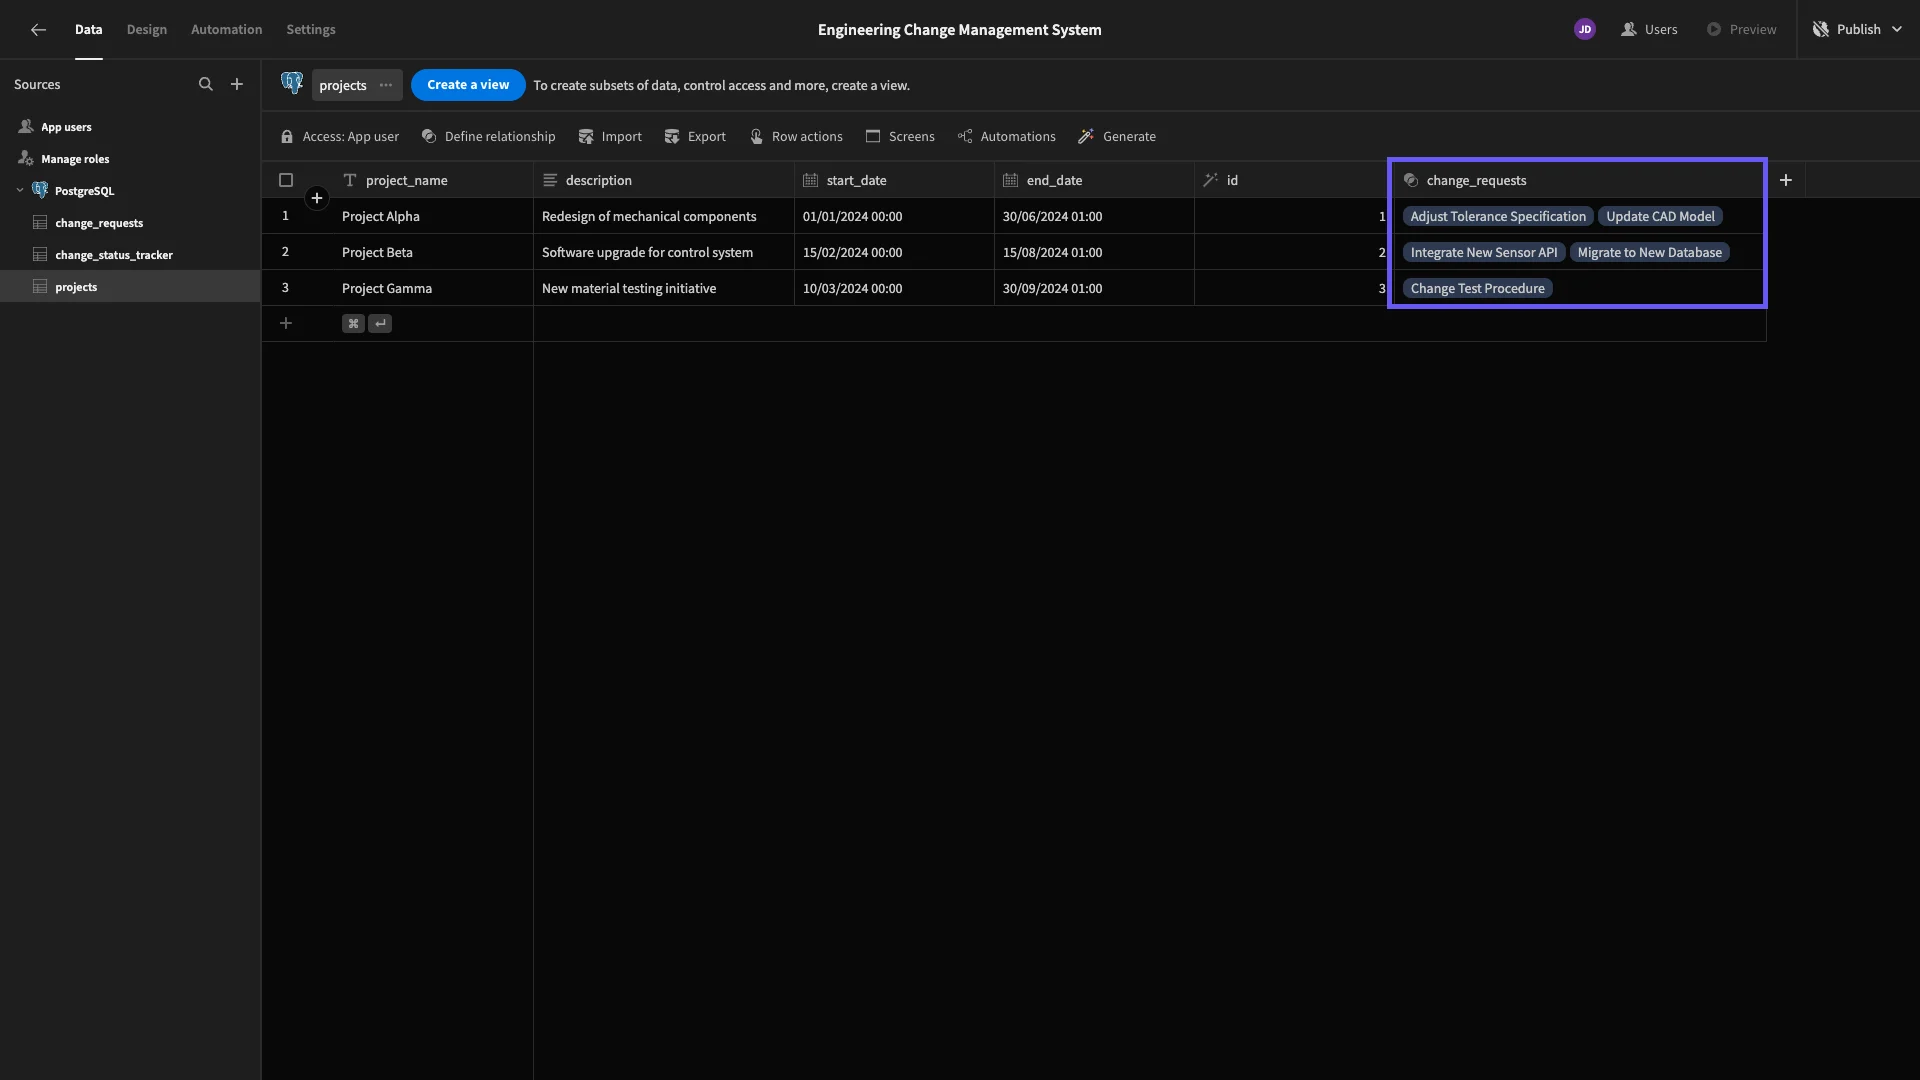
Task: Click the 'Integrate New Sensor API' tag
Action: click(x=1484, y=252)
